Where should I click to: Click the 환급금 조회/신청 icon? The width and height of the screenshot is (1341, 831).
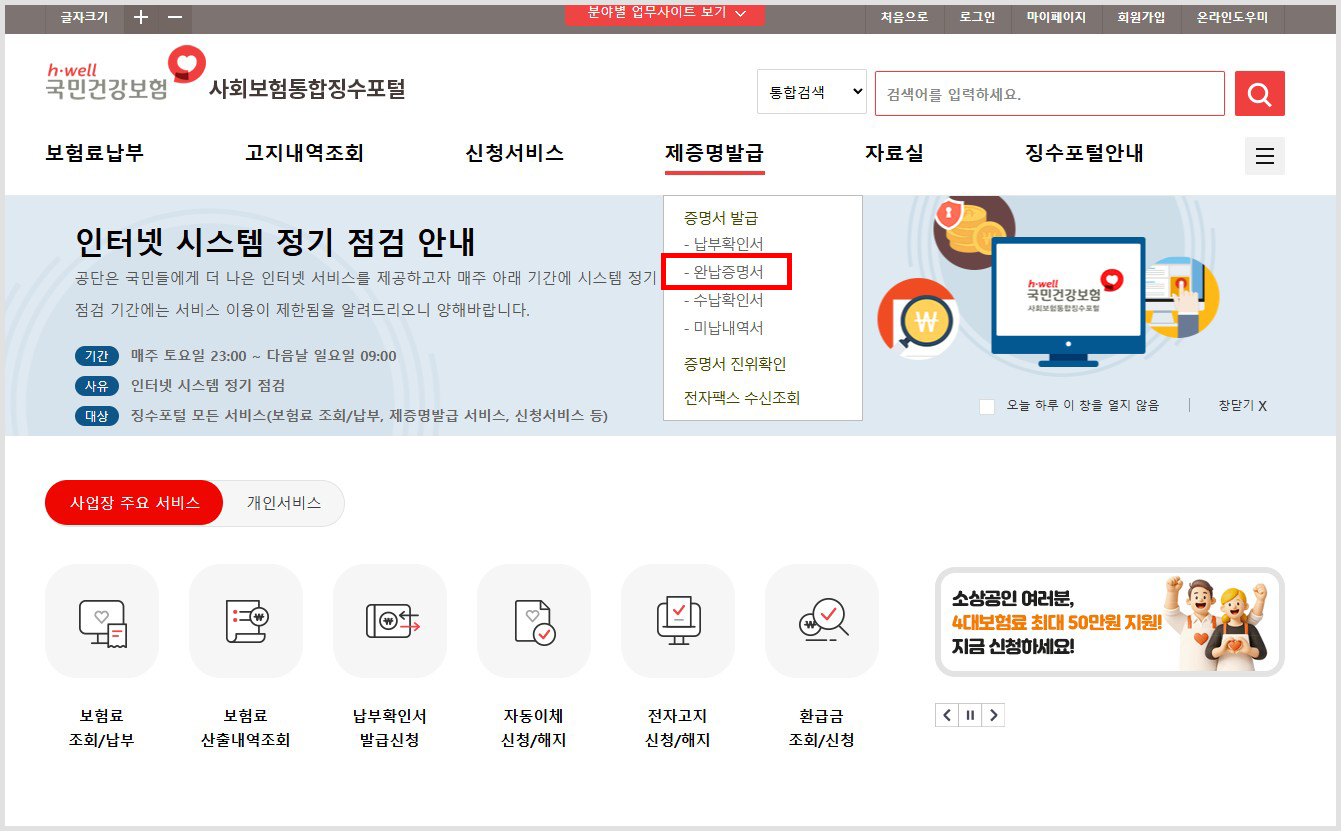(821, 620)
